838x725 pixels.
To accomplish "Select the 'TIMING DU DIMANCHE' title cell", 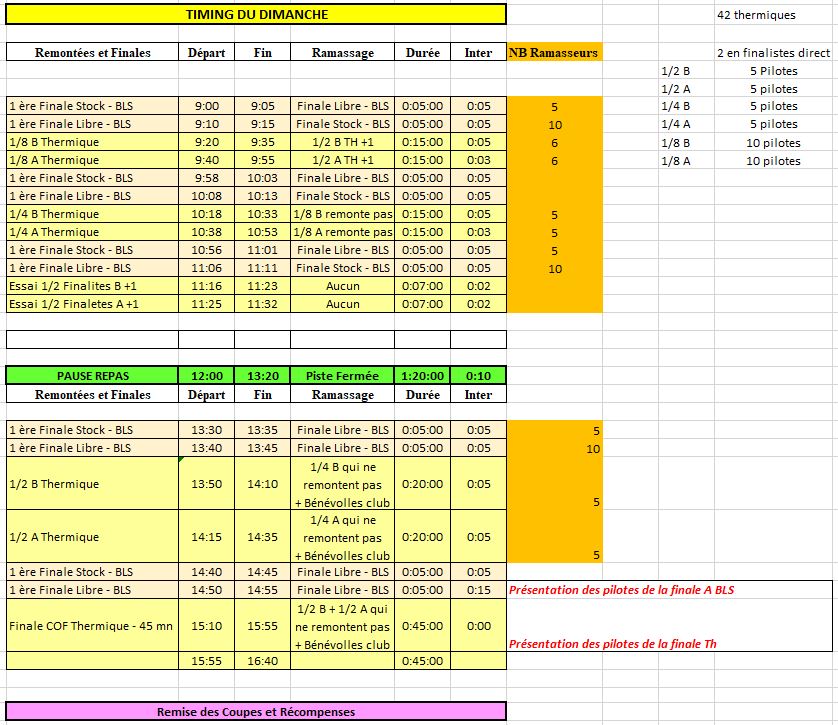I will tap(256, 14).
